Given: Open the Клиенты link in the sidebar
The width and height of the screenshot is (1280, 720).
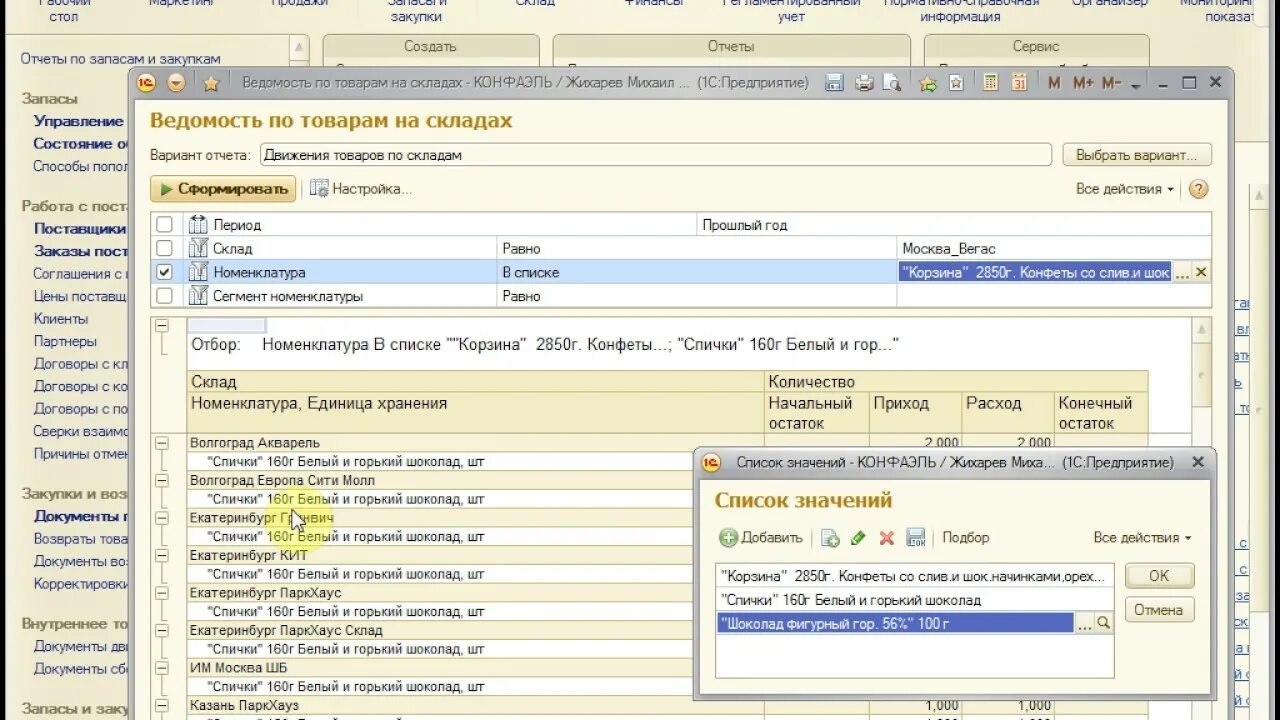Looking at the screenshot, I should pos(61,319).
